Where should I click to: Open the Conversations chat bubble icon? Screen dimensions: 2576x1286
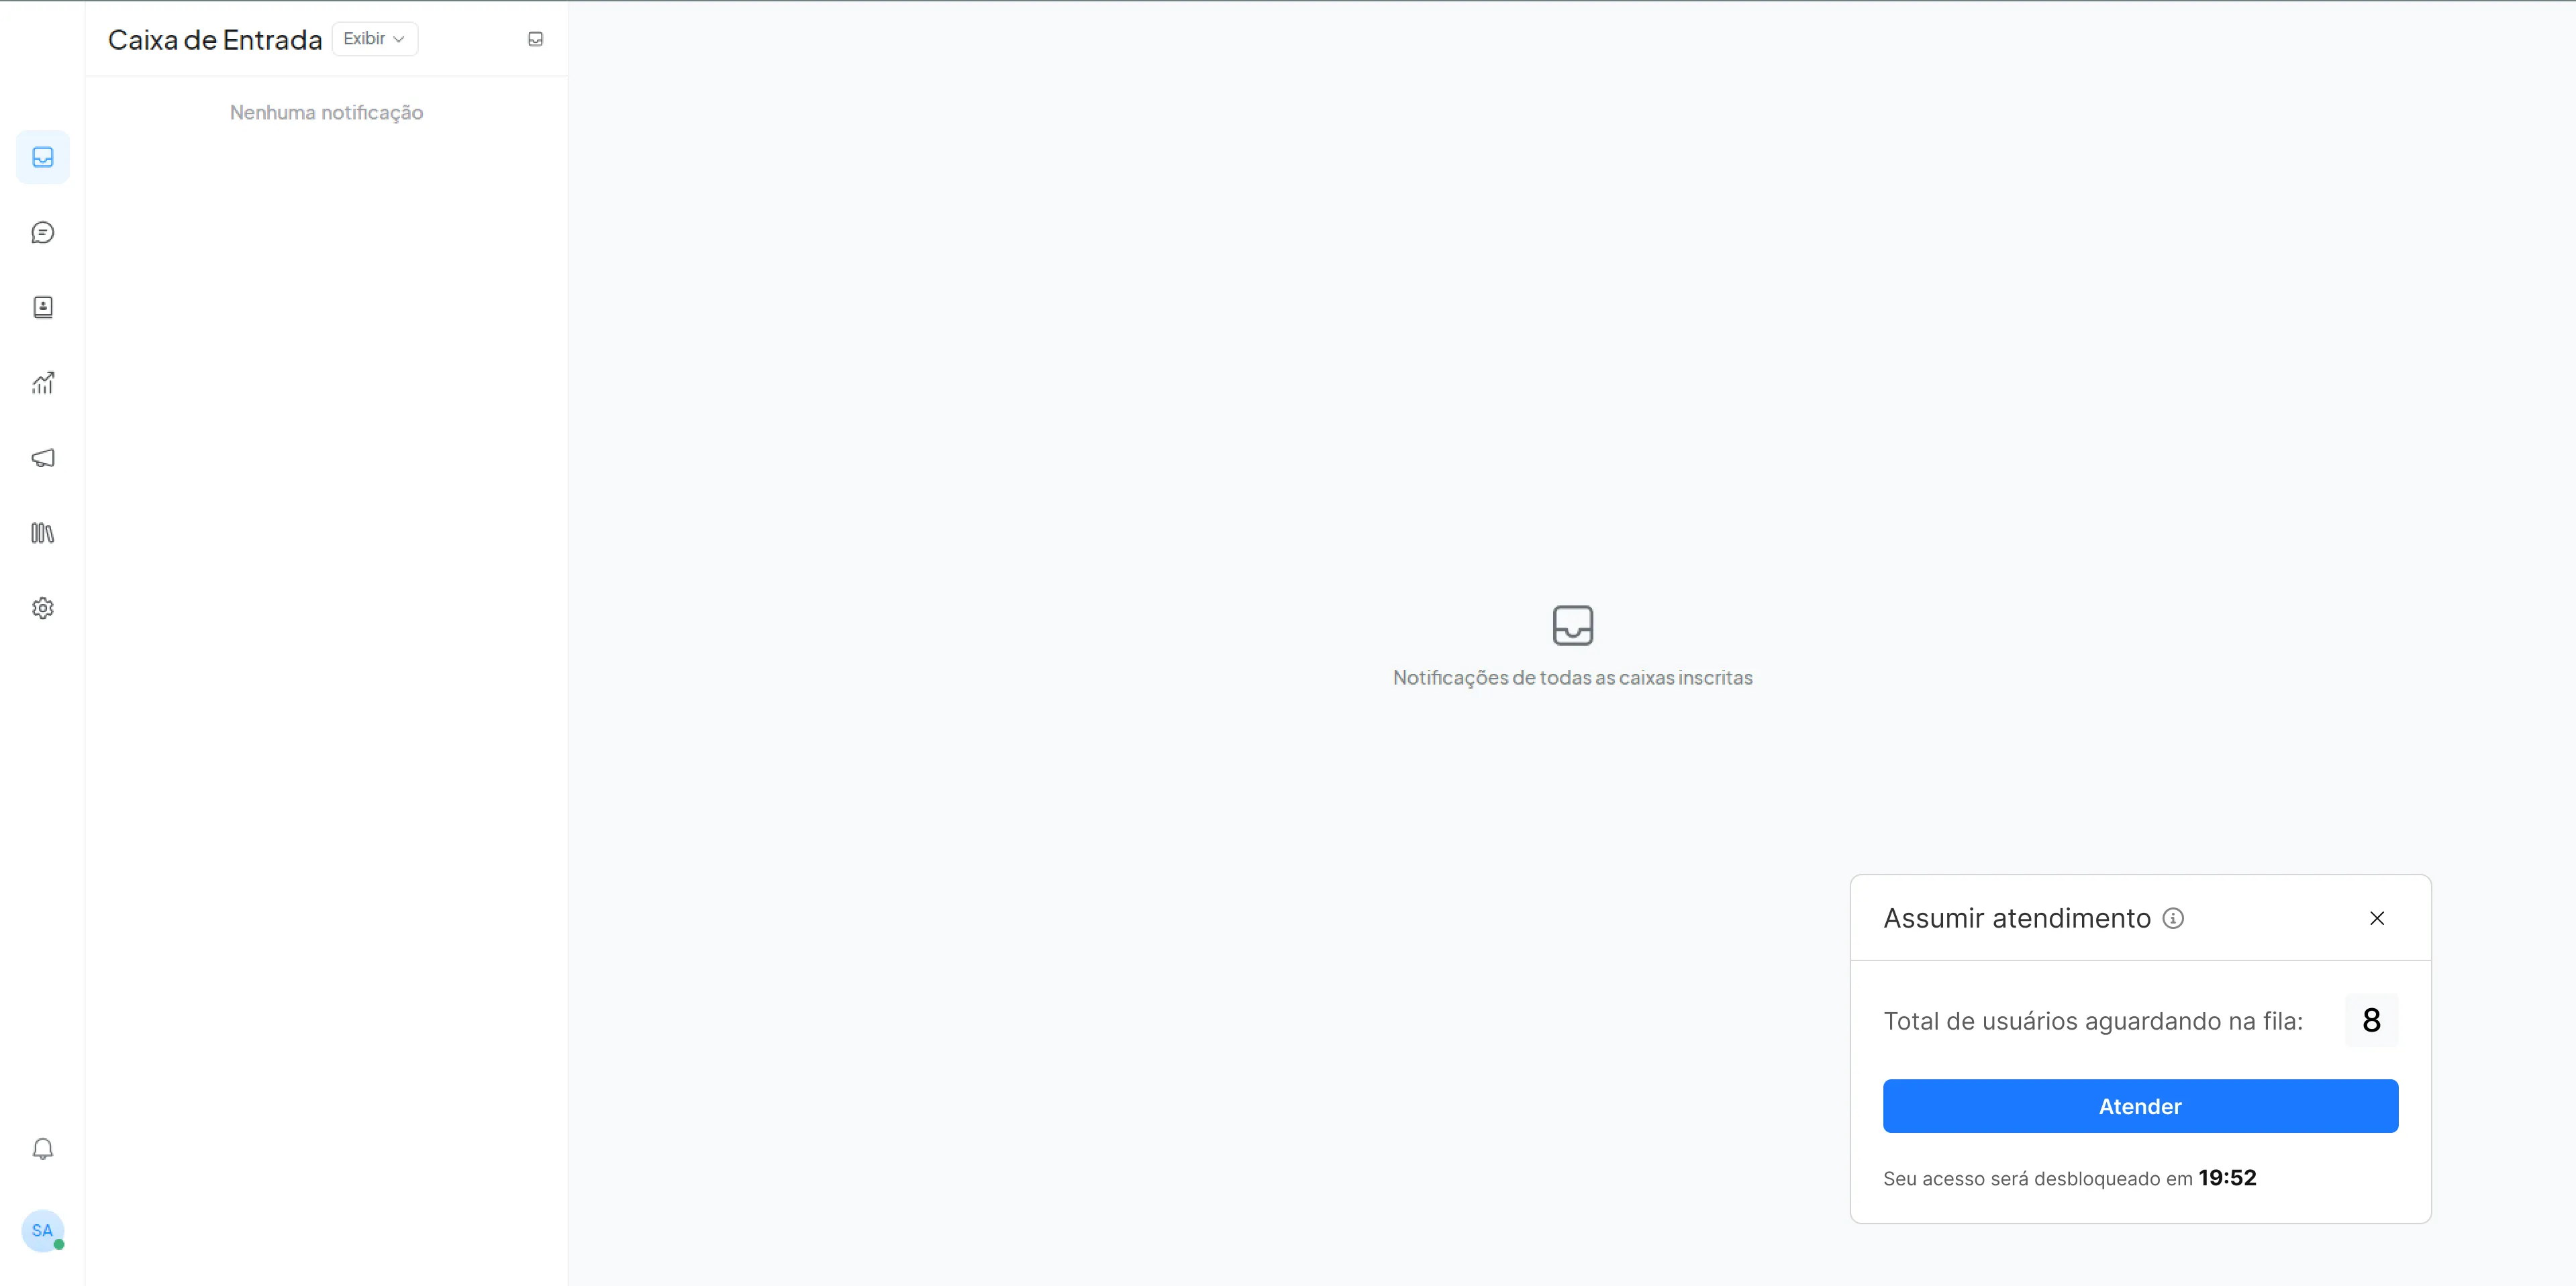click(x=43, y=232)
